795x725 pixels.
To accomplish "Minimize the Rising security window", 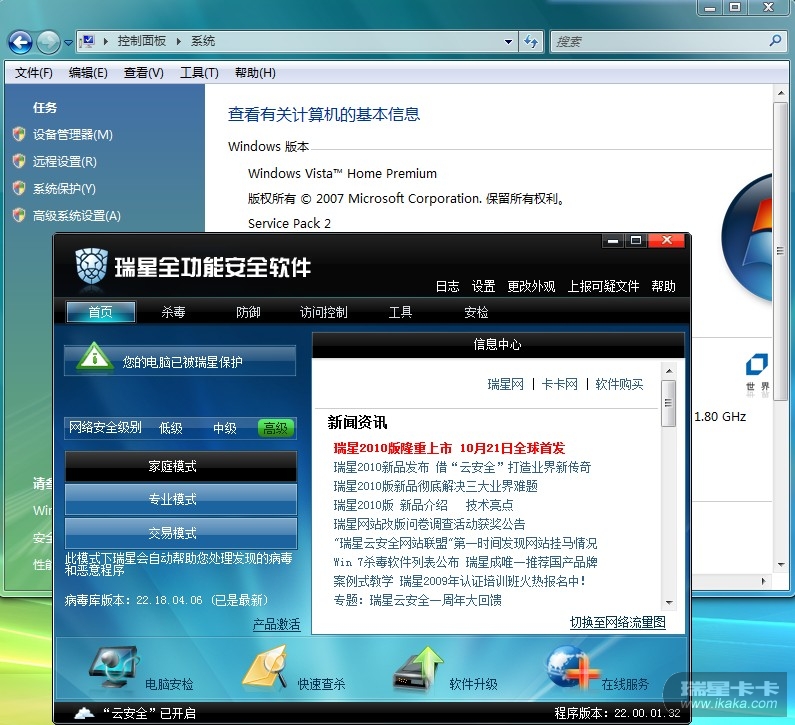I will (613, 241).
